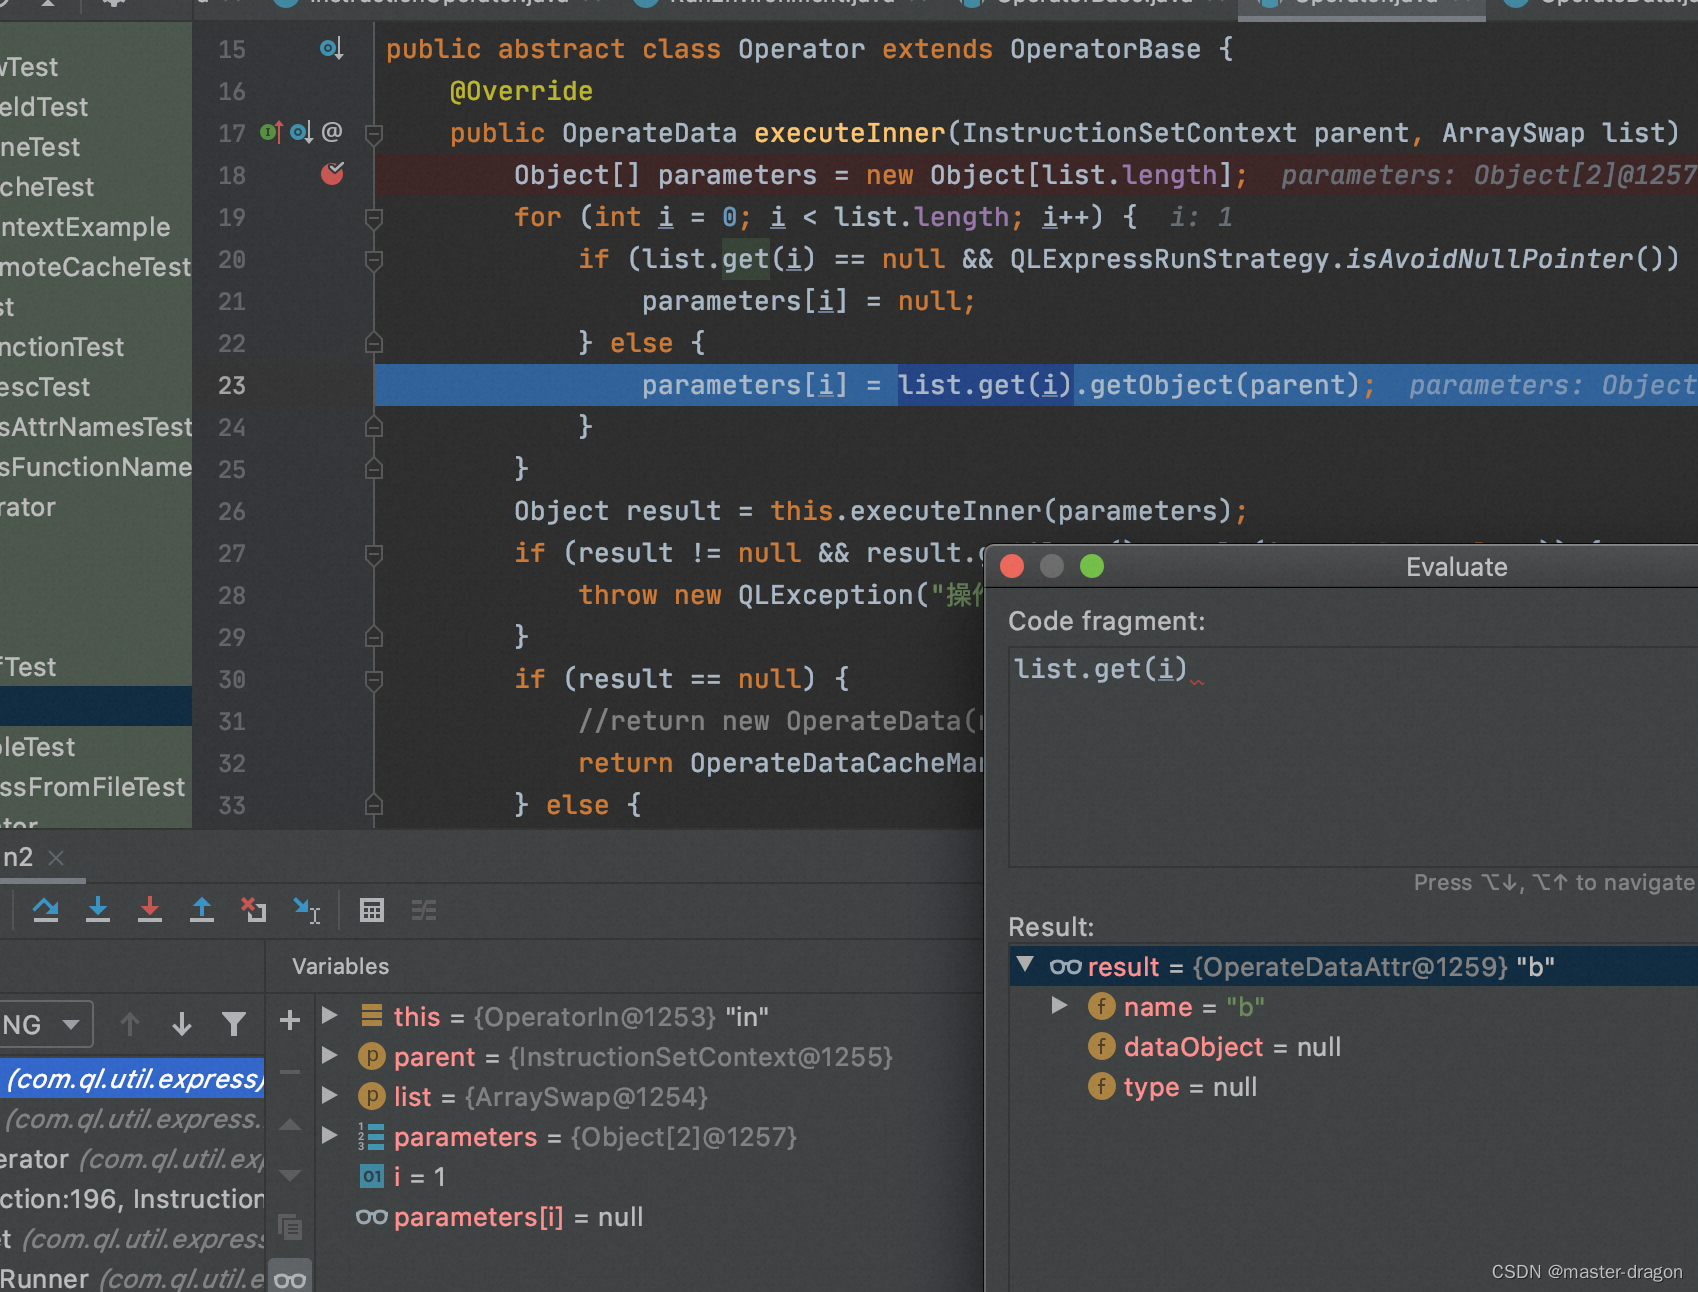Select the highlighted com.ql.util.express stack frame
This screenshot has width=1698, height=1292.
132,1078
